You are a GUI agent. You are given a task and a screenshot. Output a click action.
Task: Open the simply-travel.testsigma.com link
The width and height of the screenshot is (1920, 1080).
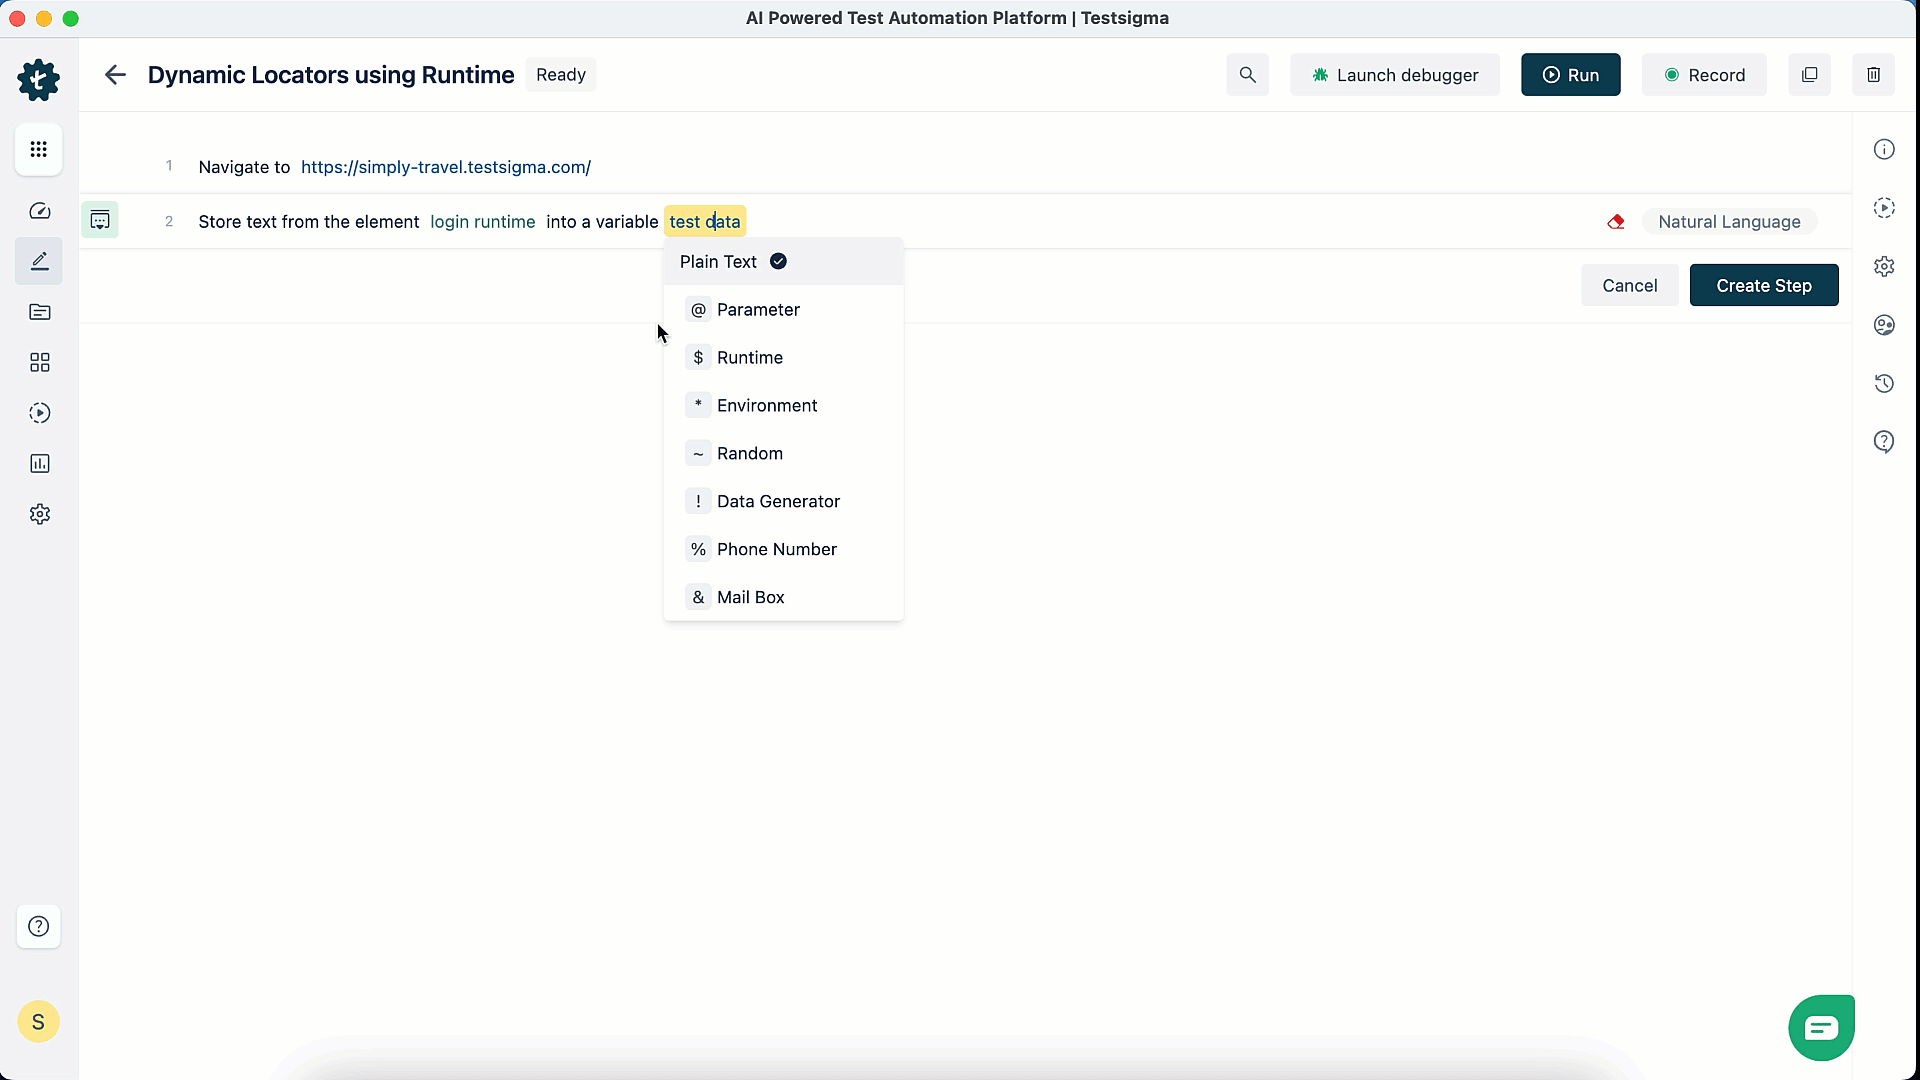pos(446,167)
